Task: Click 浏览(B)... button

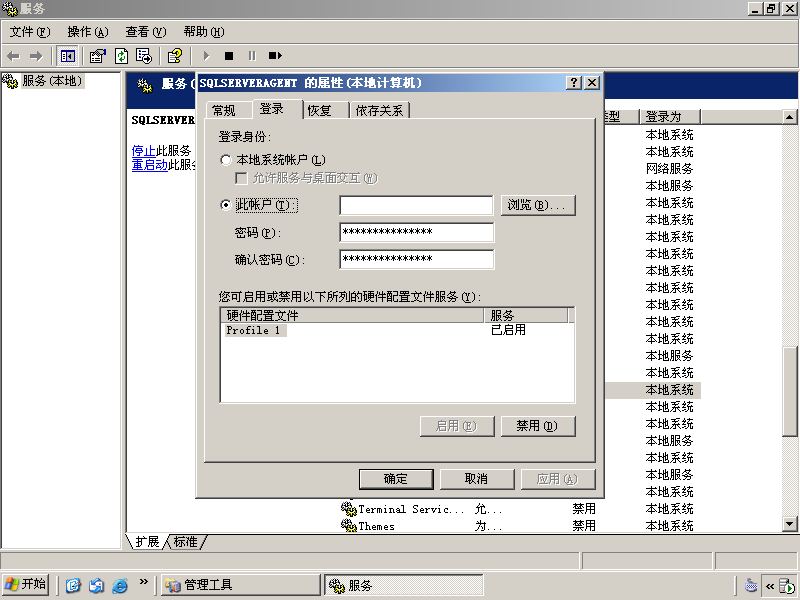Action: click(538, 205)
